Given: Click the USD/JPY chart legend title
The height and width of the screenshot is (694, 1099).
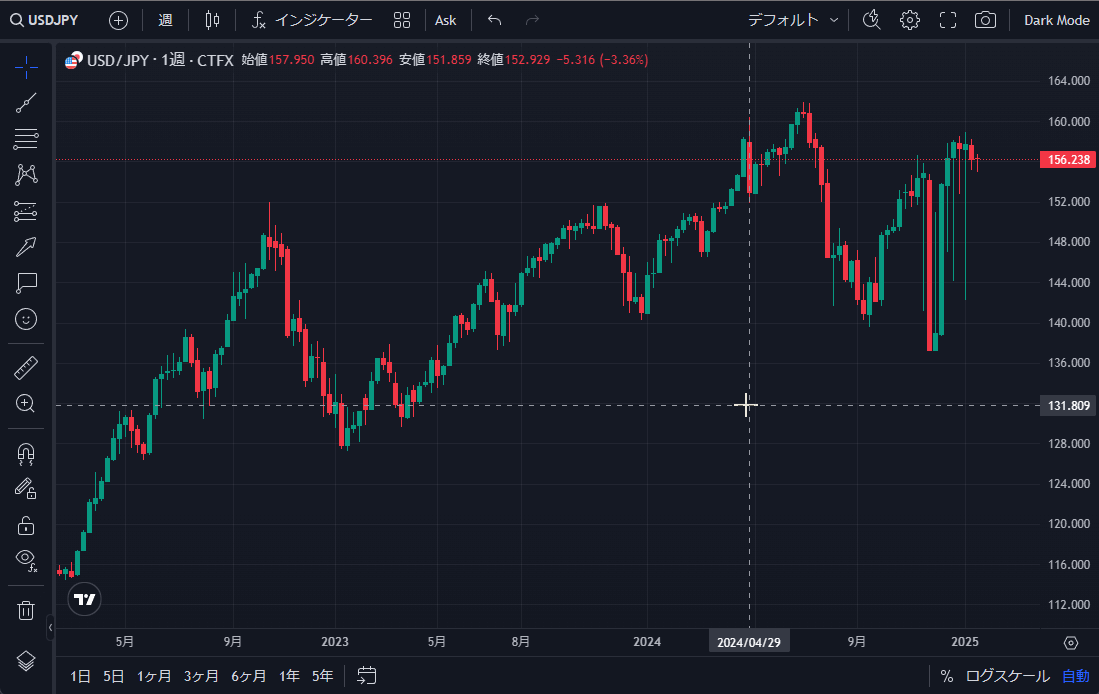Looking at the screenshot, I should click(x=160, y=60).
